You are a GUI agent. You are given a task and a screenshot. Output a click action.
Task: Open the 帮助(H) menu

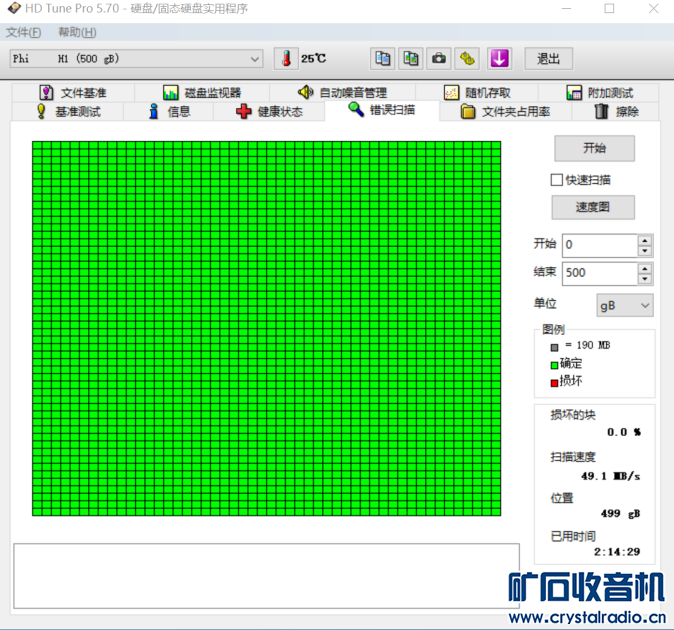[x=77, y=32]
